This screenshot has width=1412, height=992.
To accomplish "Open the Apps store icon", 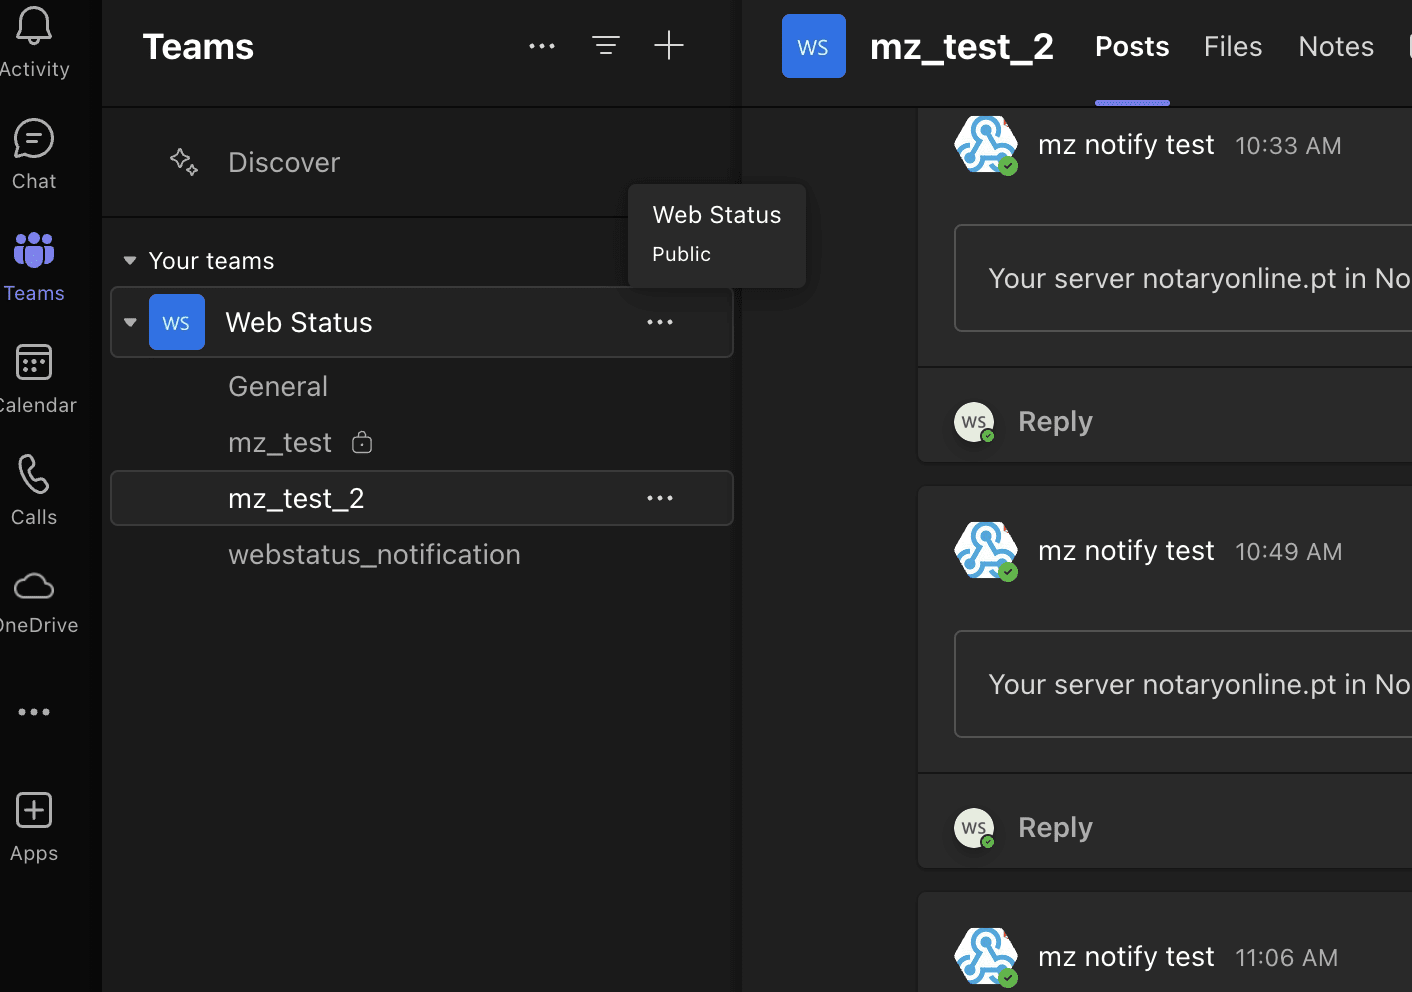I will pos(34,811).
